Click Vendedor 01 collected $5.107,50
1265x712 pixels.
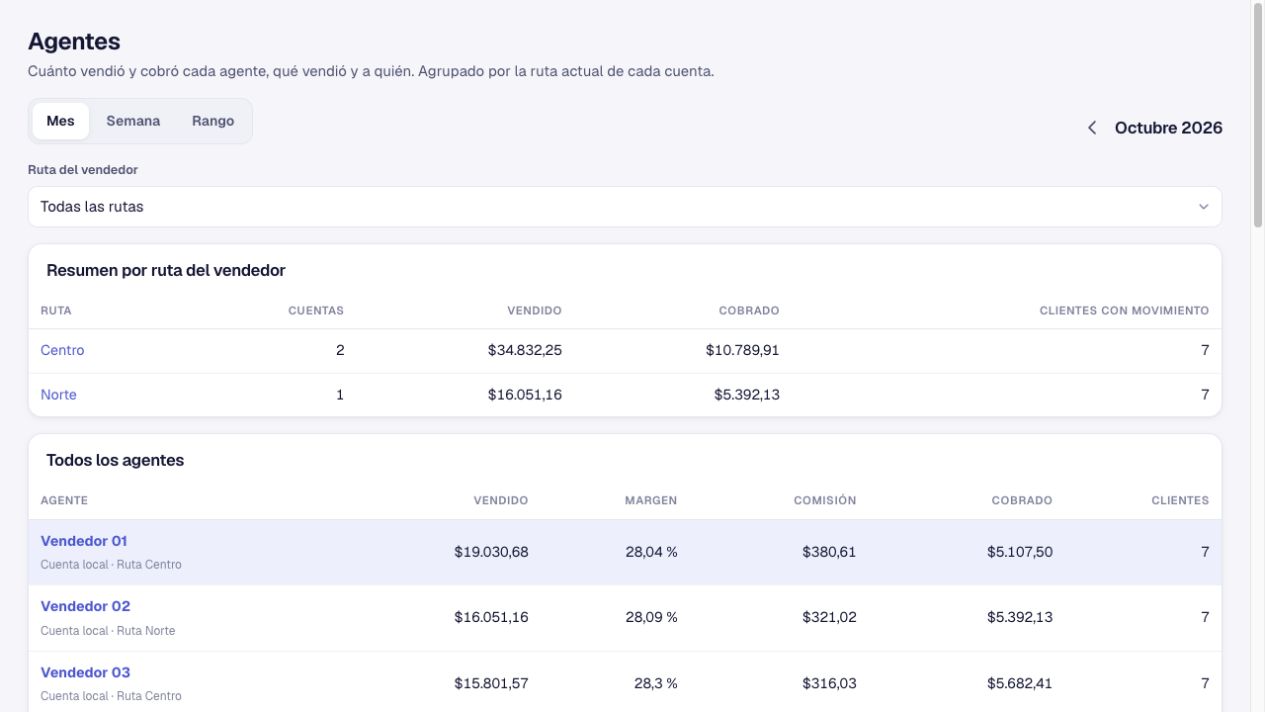1020,552
